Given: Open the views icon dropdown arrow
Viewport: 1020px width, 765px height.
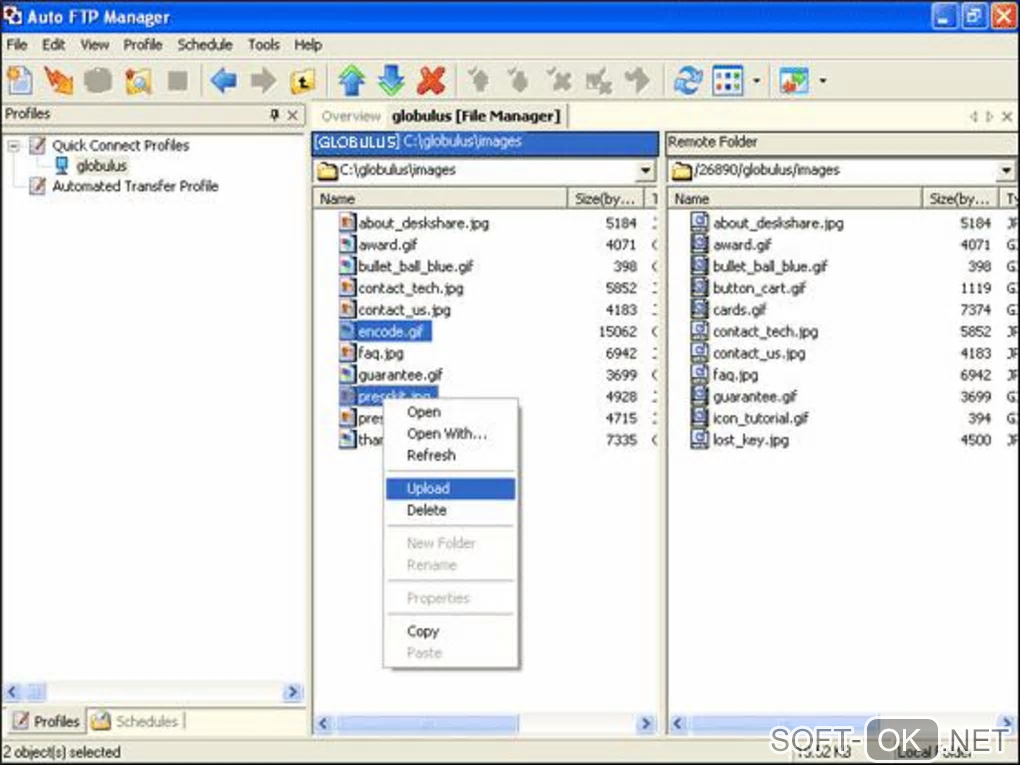Looking at the screenshot, I should click(756, 81).
